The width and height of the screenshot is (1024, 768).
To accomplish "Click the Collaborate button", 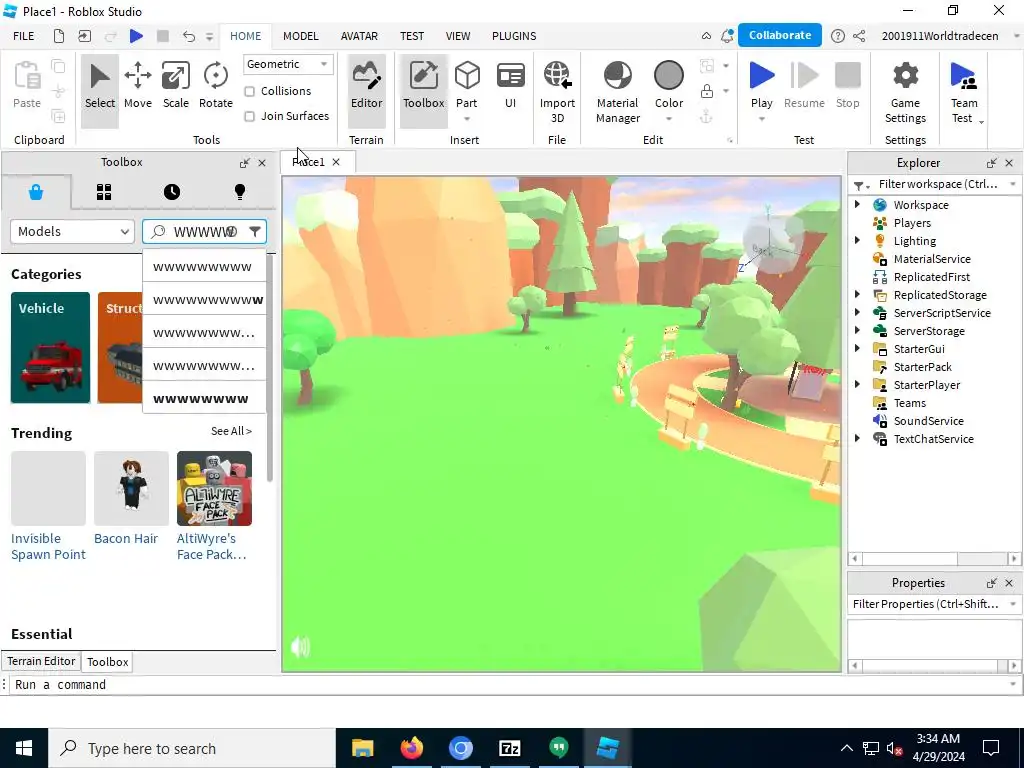I will pyautogui.click(x=780, y=35).
